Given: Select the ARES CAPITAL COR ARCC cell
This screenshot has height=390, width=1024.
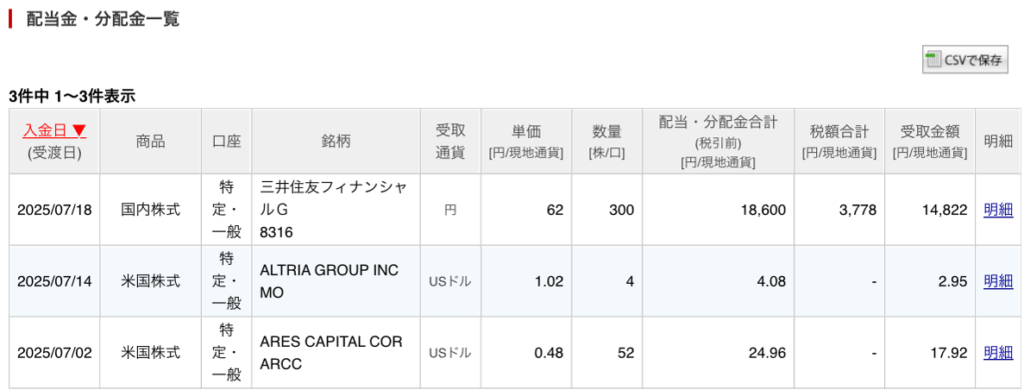Looking at the screenshot, I should click(x=336, y=353).
